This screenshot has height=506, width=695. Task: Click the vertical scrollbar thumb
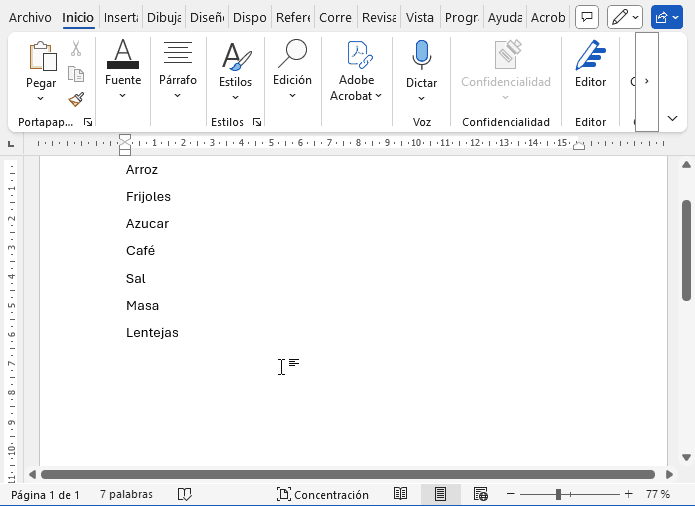click(686, 250)
